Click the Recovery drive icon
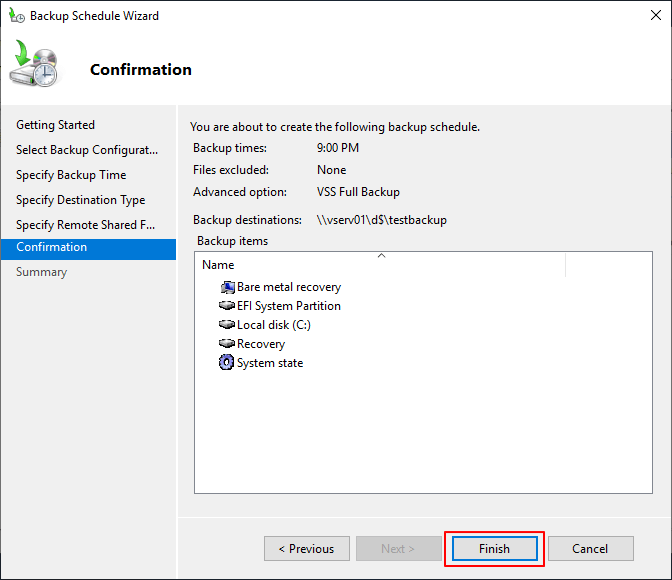This screenshot has width=672, height=580. point(227,343)
